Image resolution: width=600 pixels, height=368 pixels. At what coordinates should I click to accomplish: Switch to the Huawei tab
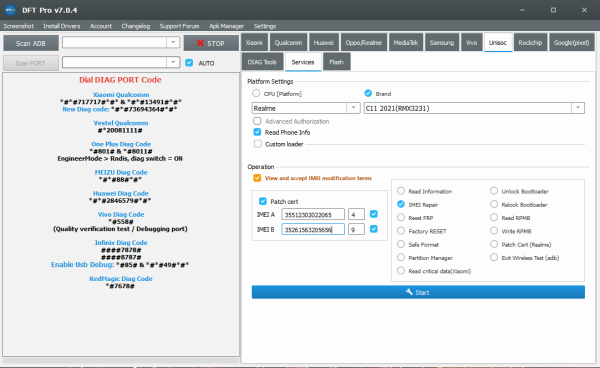323,42
